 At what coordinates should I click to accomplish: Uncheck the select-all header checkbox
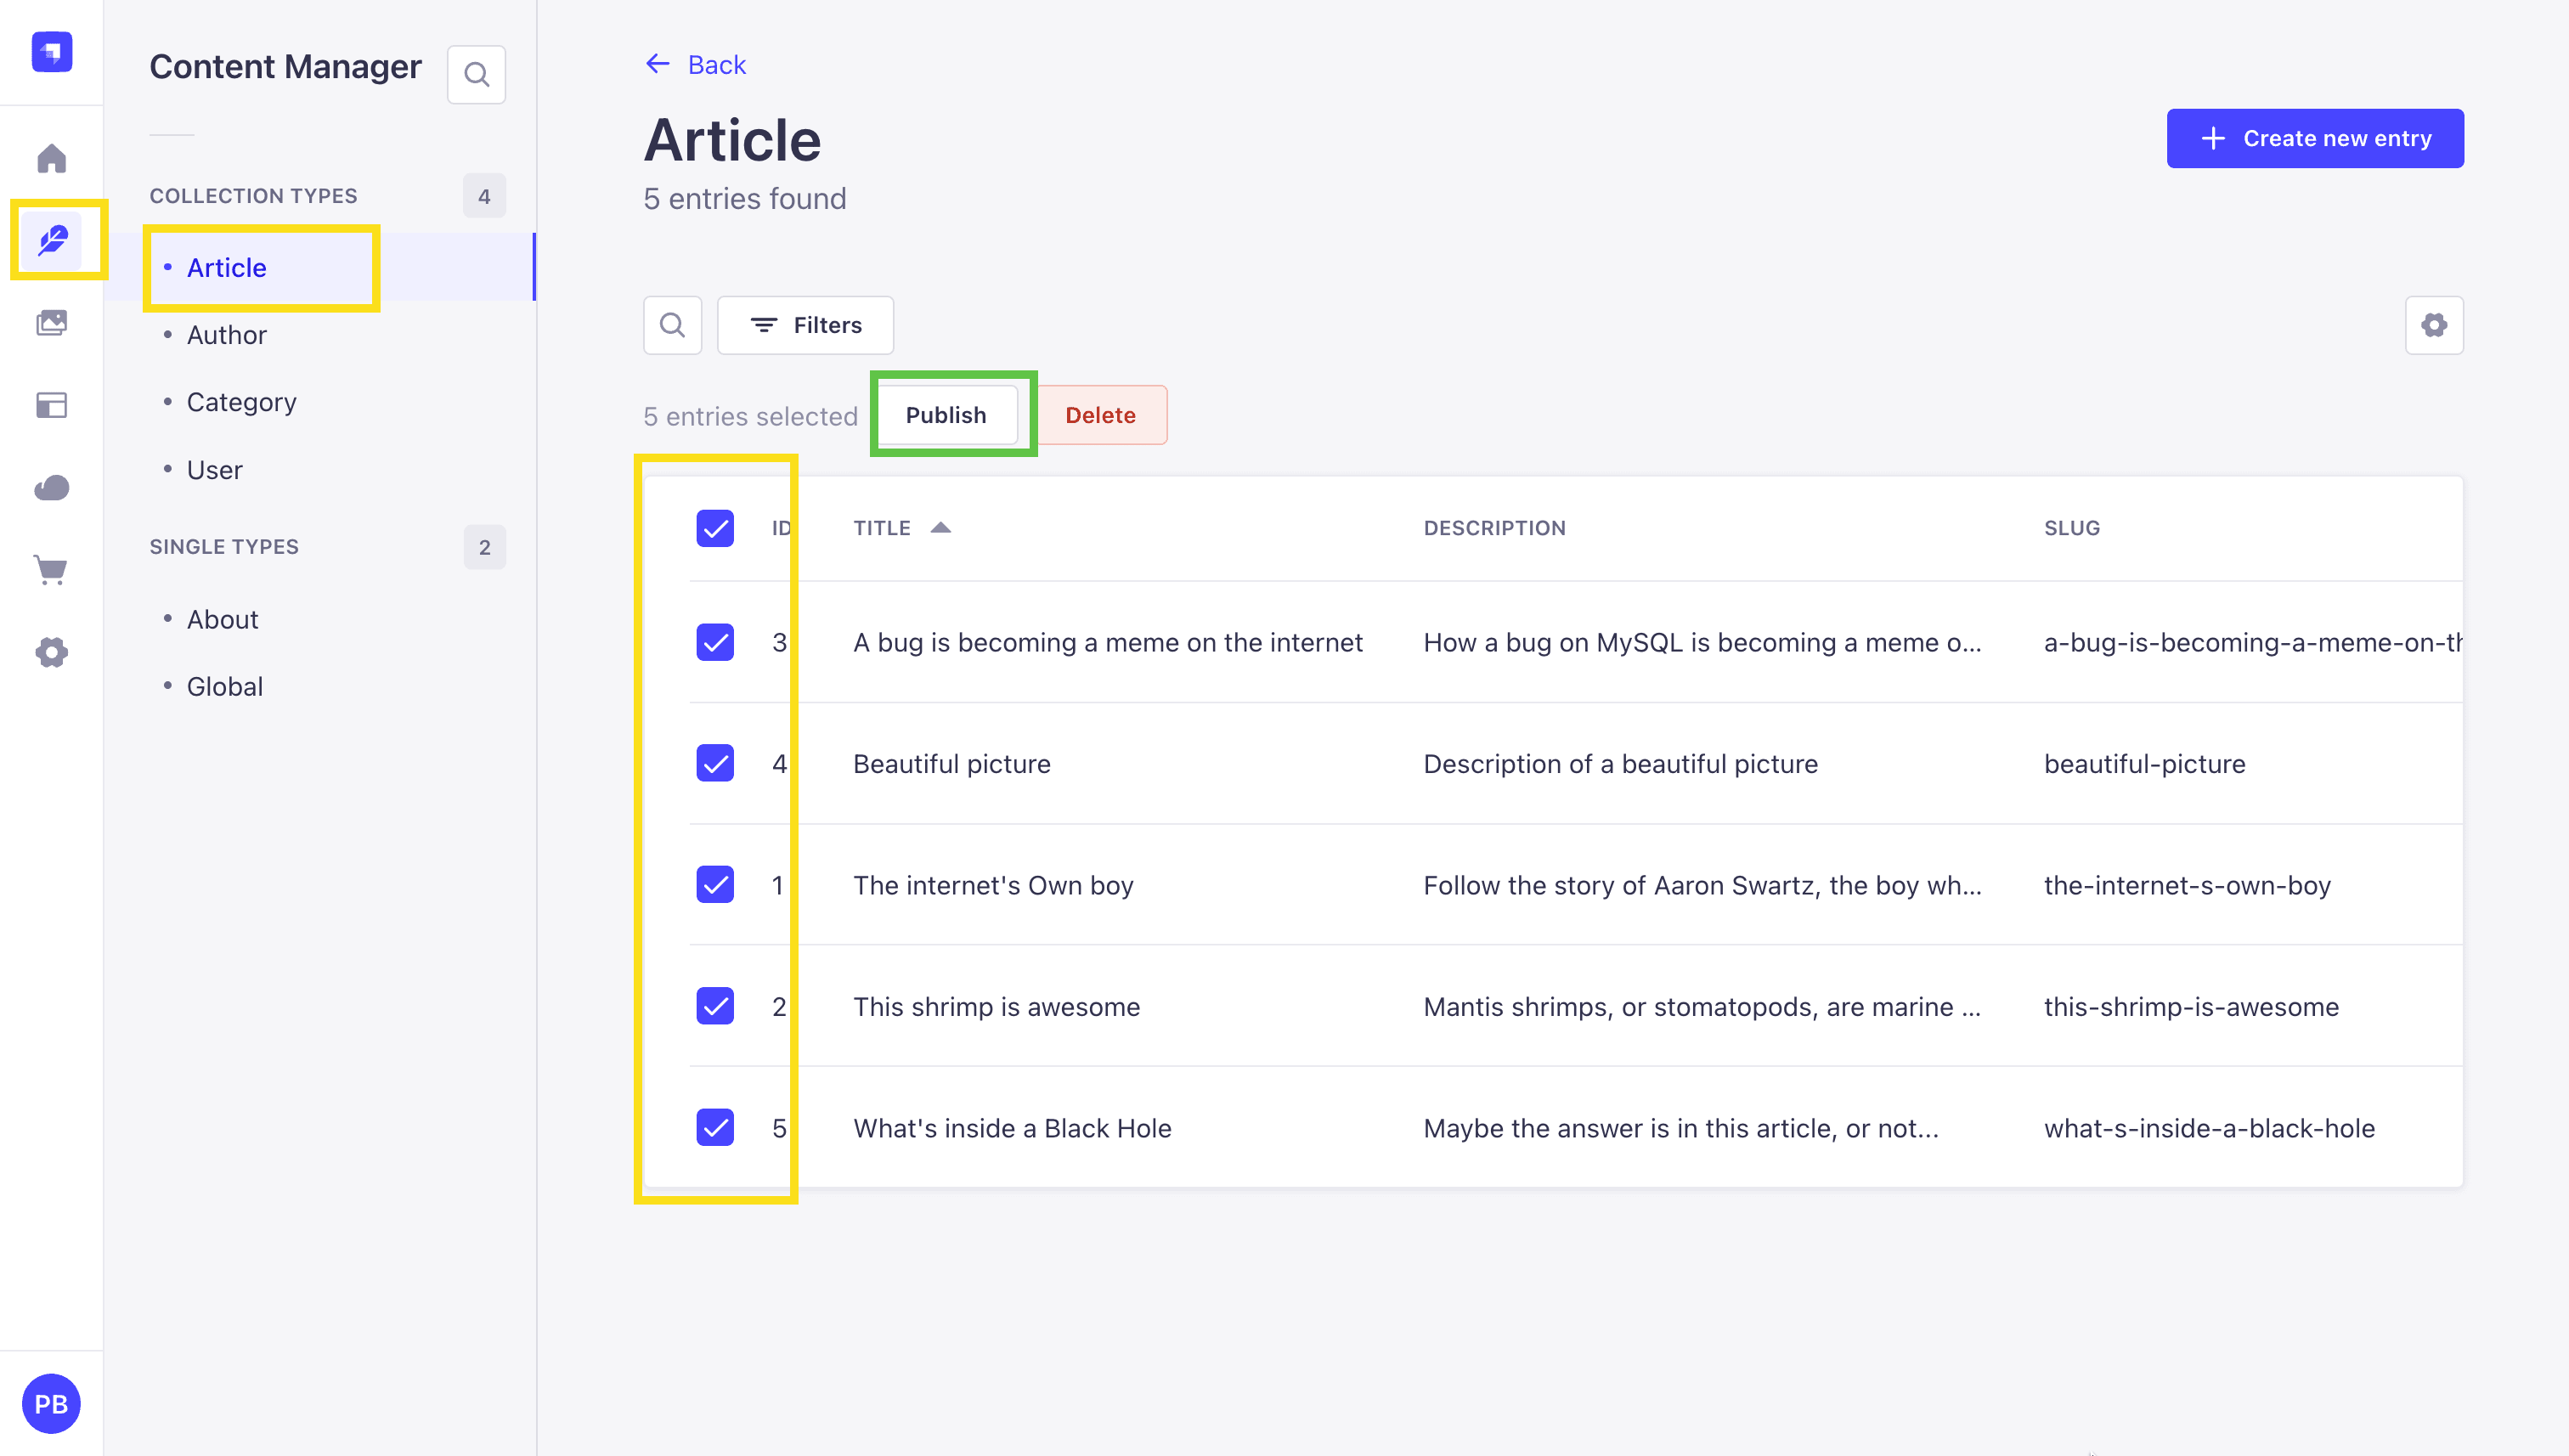coord(715,528)
